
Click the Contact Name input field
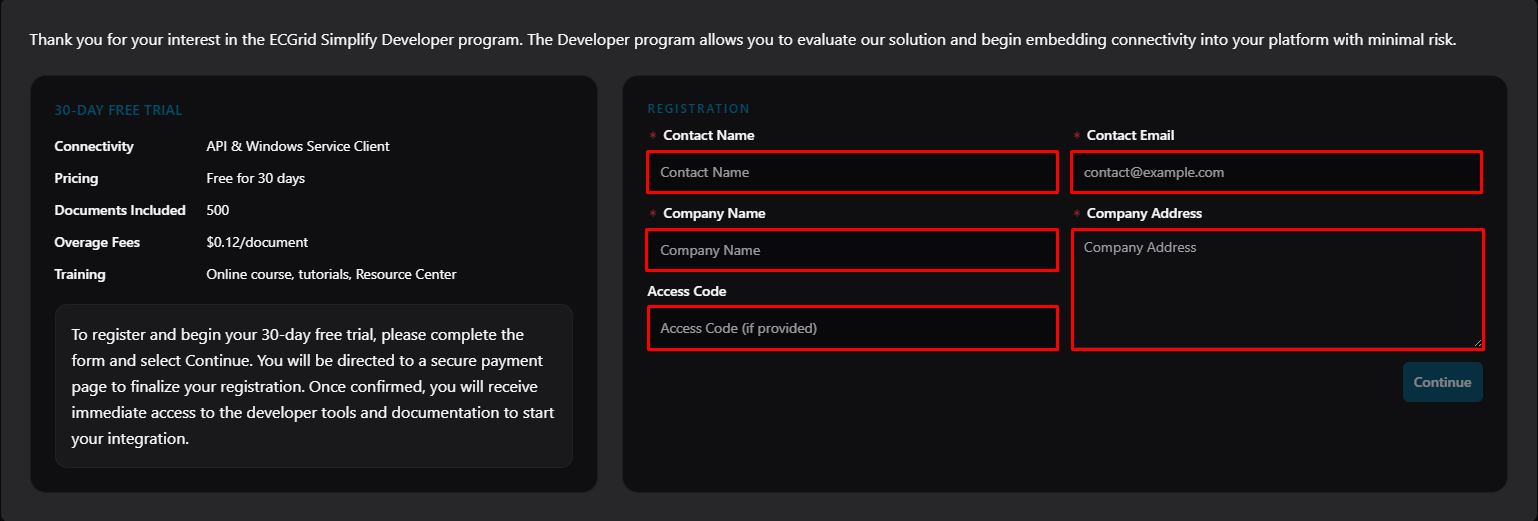point(852,172)
